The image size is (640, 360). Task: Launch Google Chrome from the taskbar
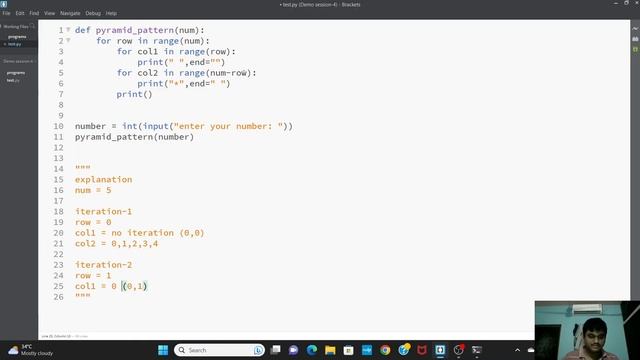[x=385, y=350]
